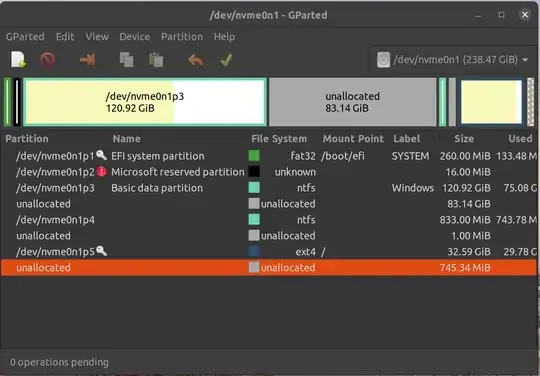Viewport: 540px width, 376px height.
Task: Close the GParted window
Action: tap(525, 15)
